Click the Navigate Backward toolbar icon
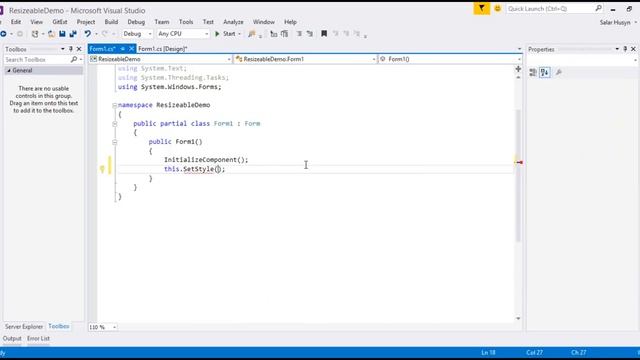Image resolution: width=640 pixels, height=360 pixels. click(x=3, y=34)
